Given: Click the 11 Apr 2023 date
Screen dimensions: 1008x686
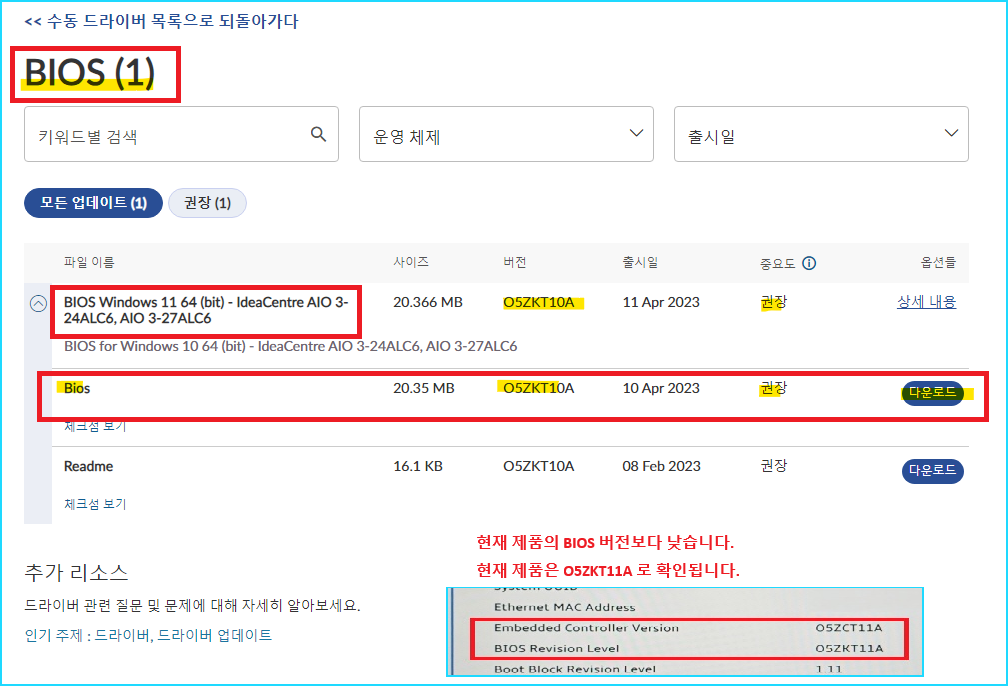Looking at the screenshot, I should tap(661, 302).
